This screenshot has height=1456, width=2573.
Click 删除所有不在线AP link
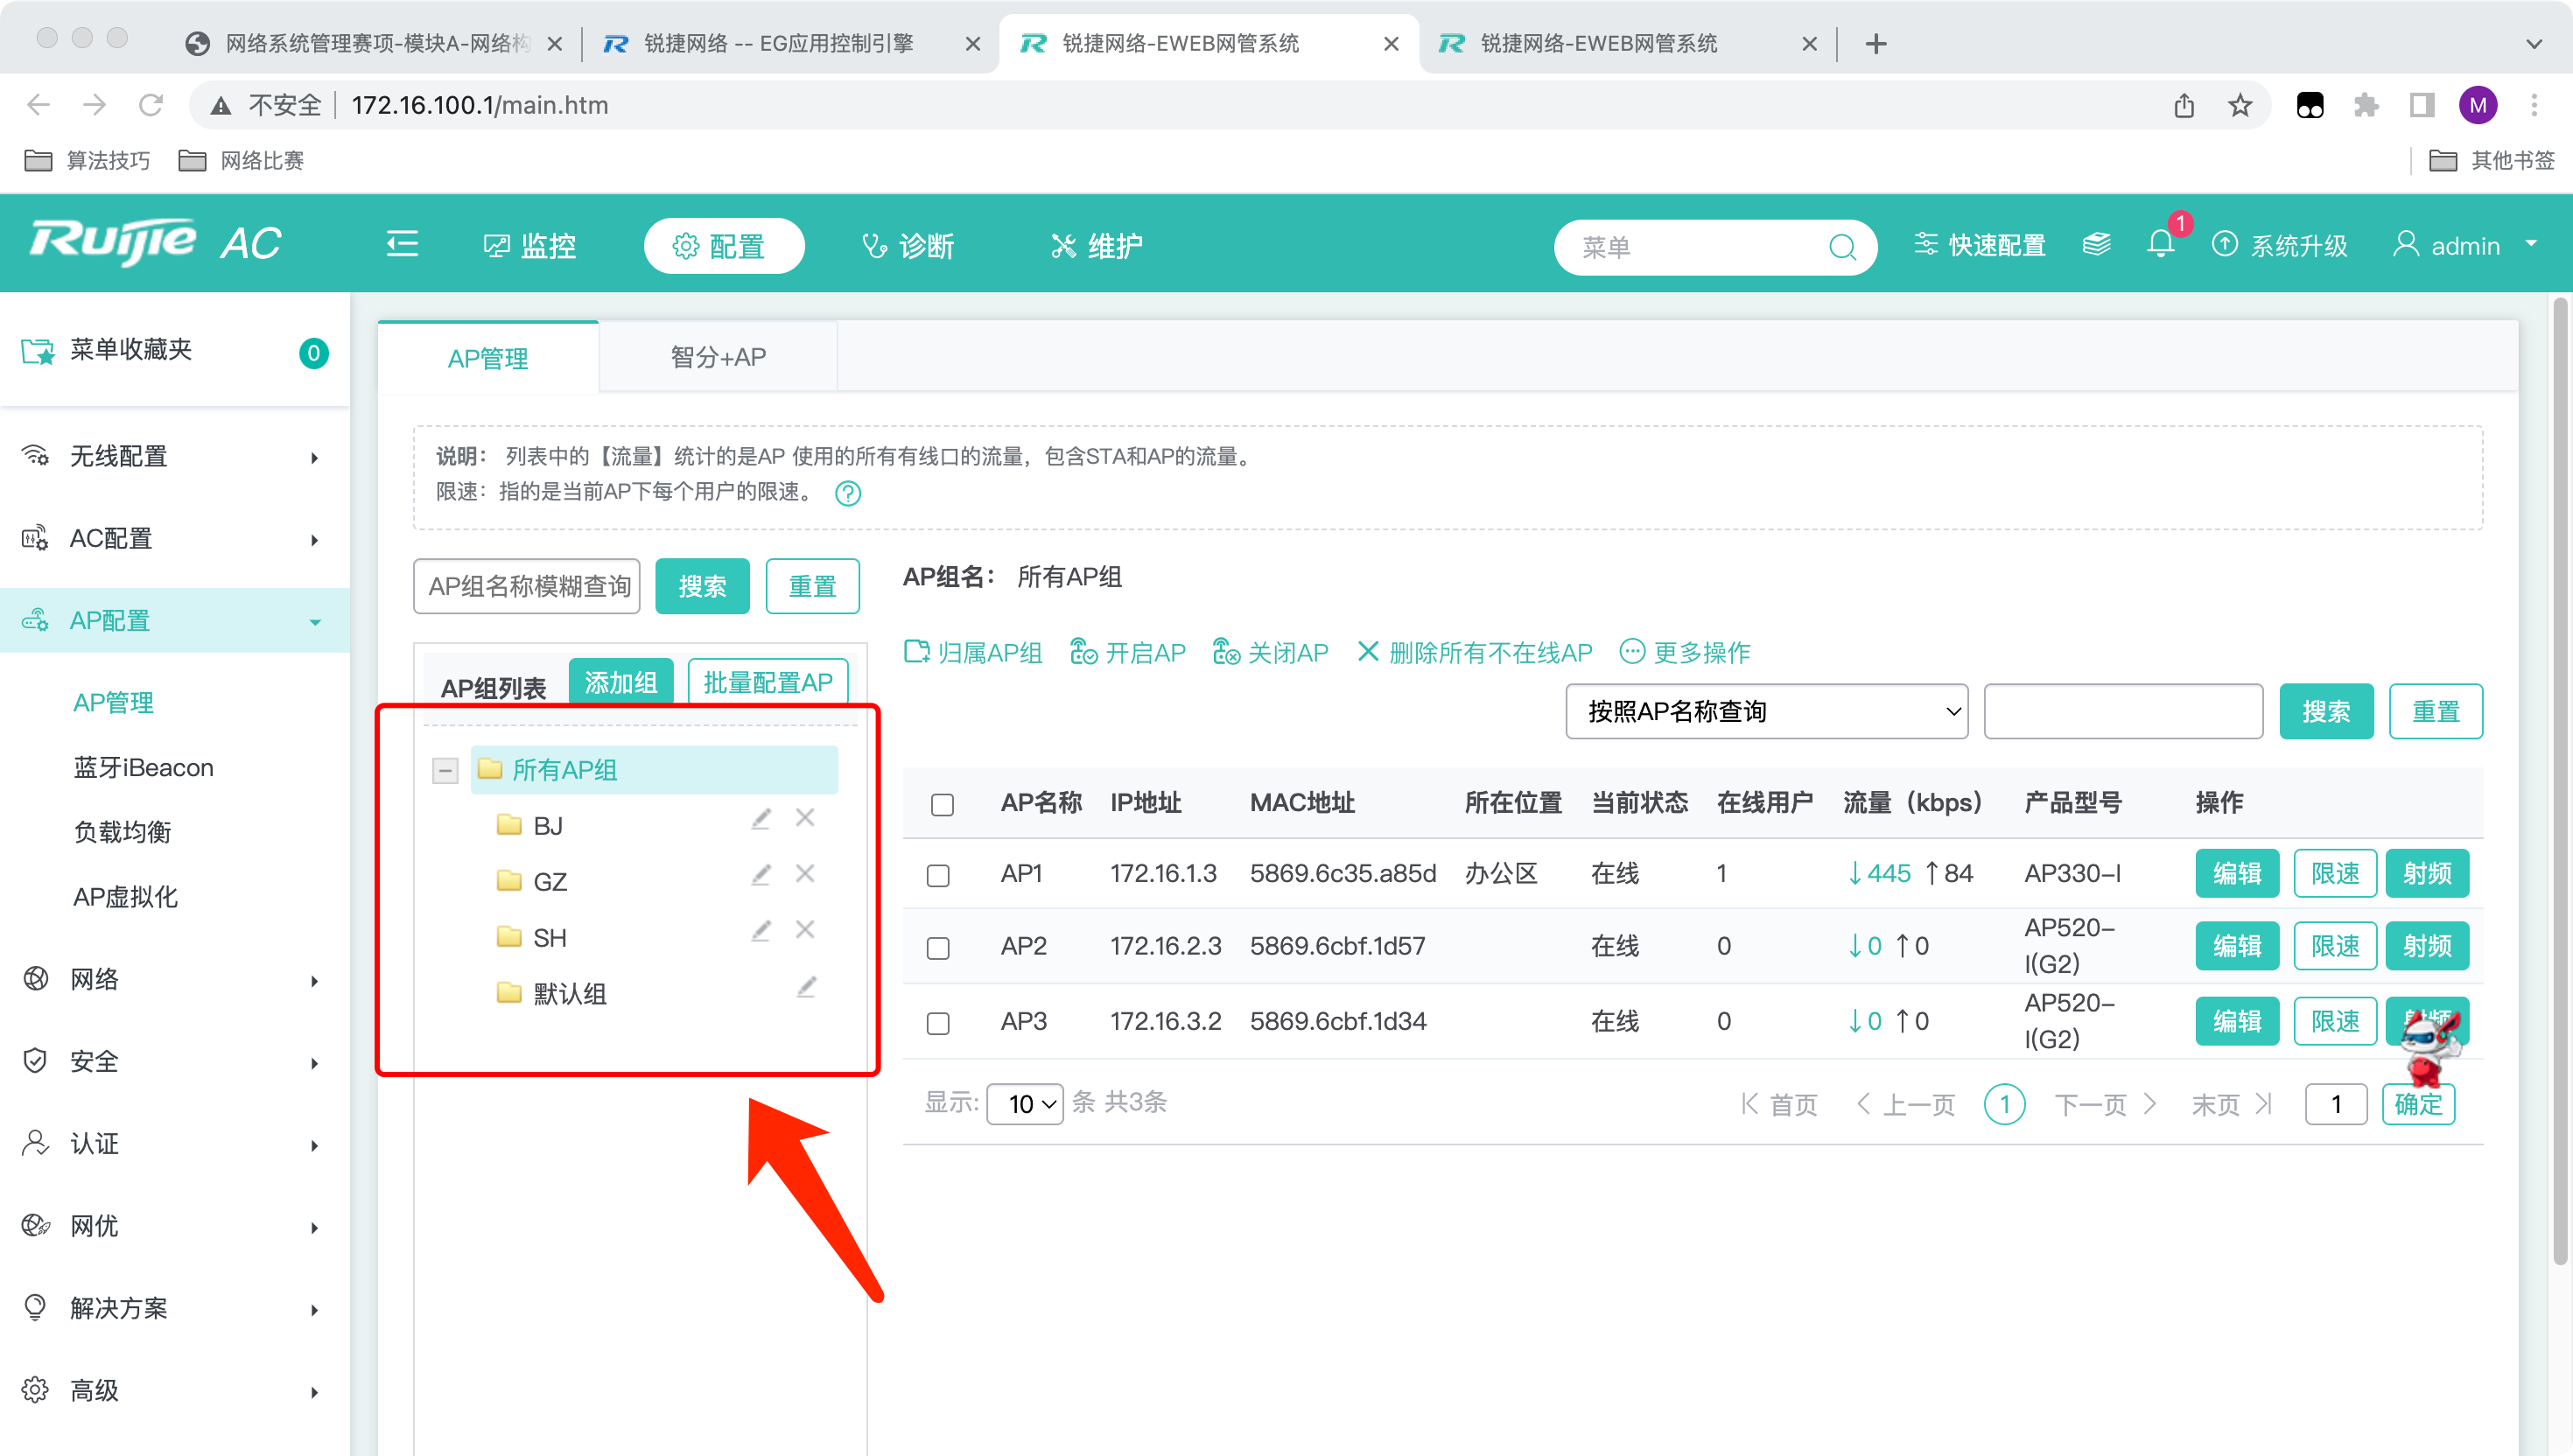coord(1475,653)
